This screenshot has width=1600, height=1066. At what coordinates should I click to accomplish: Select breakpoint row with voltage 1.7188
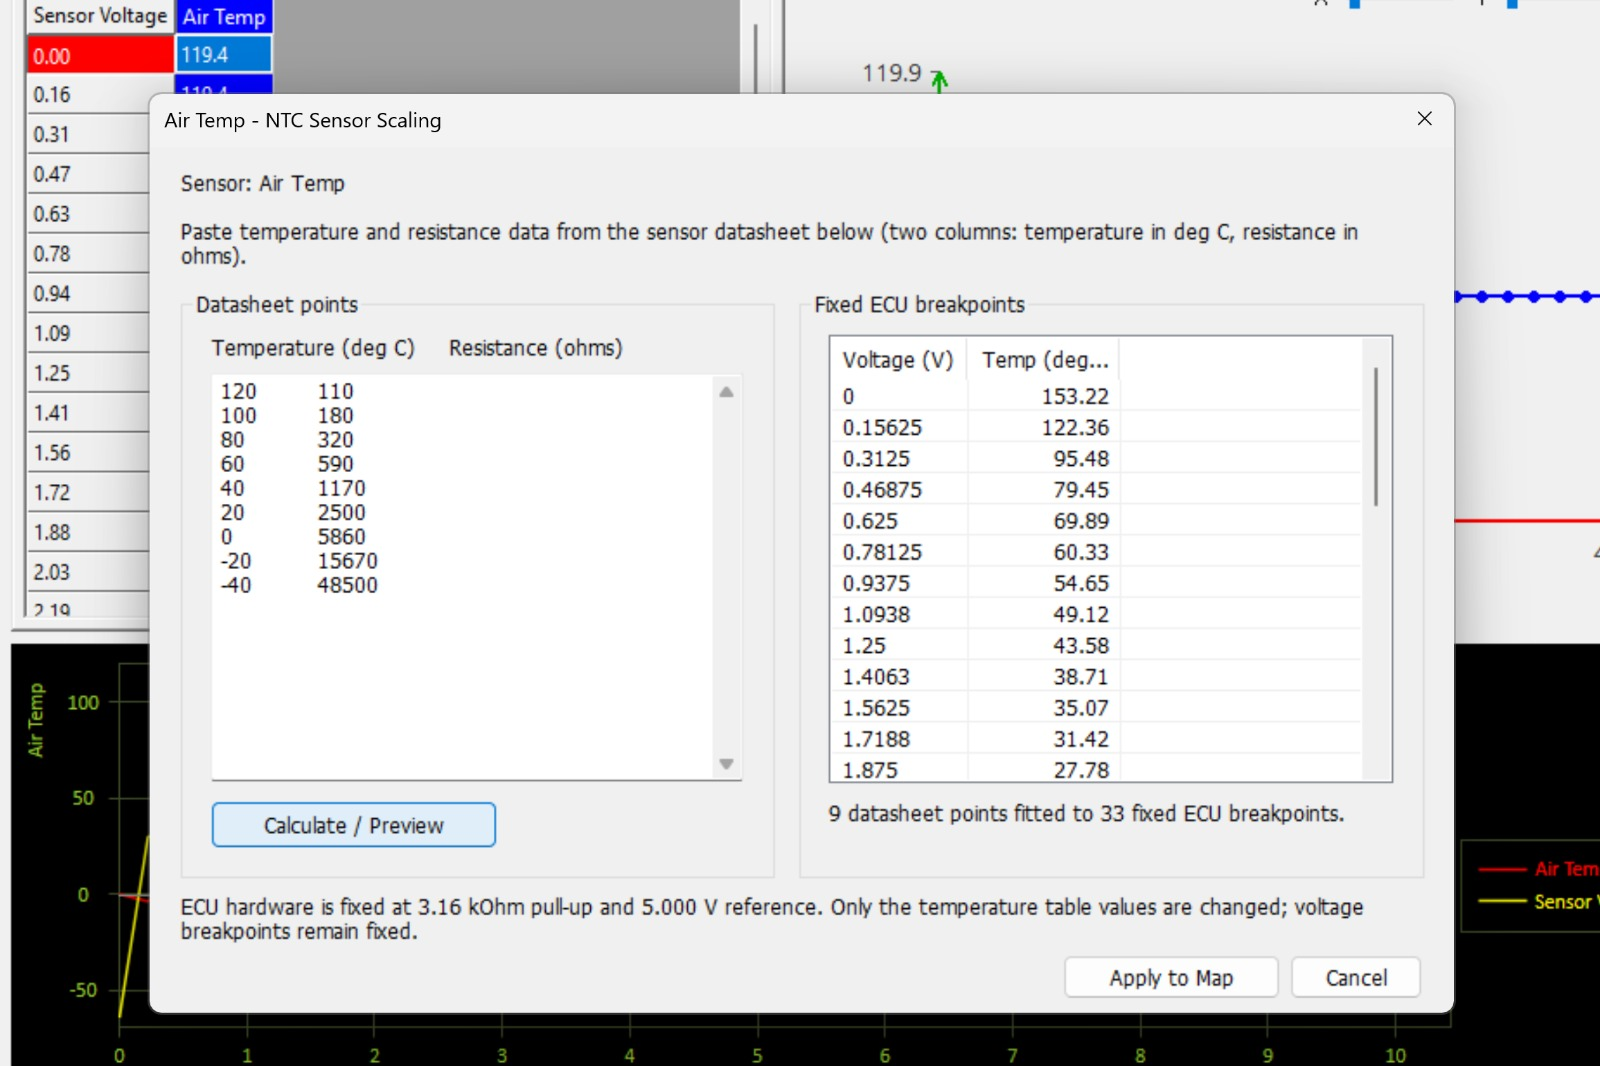[x=1096, y=737]
